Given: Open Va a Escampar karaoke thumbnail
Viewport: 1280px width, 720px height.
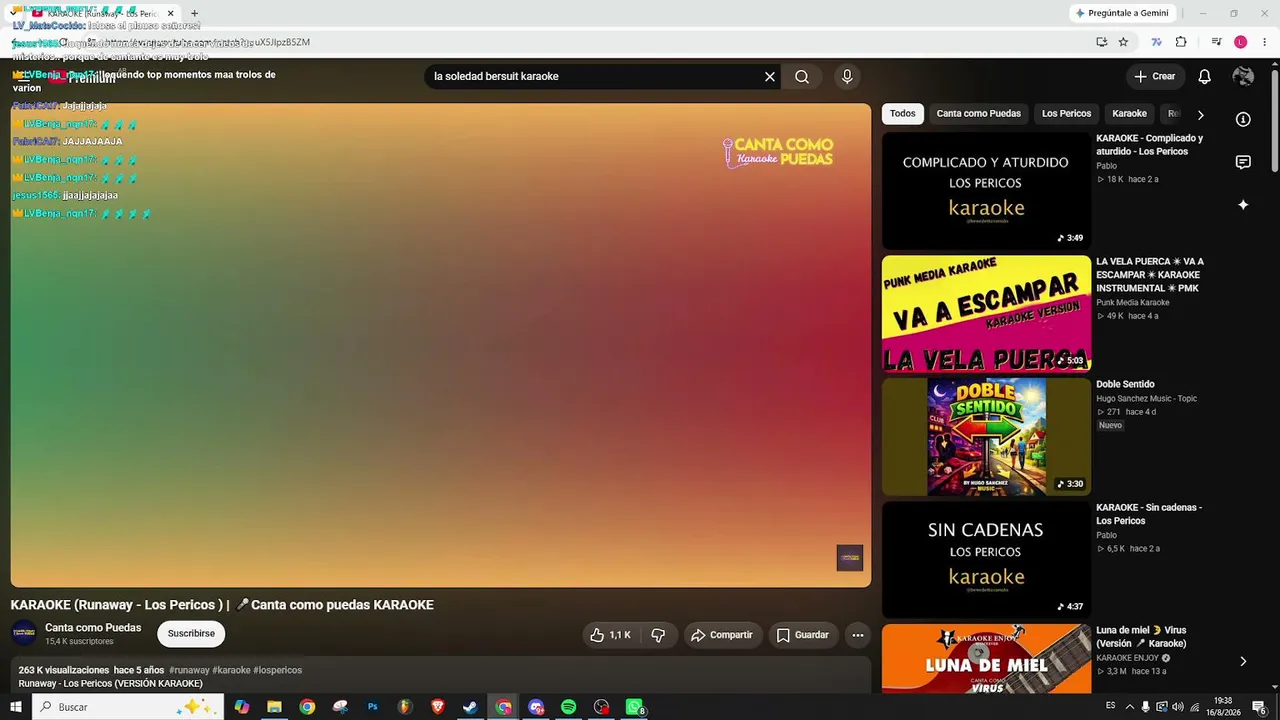Looking at the screenshot, I should [986, 314].
